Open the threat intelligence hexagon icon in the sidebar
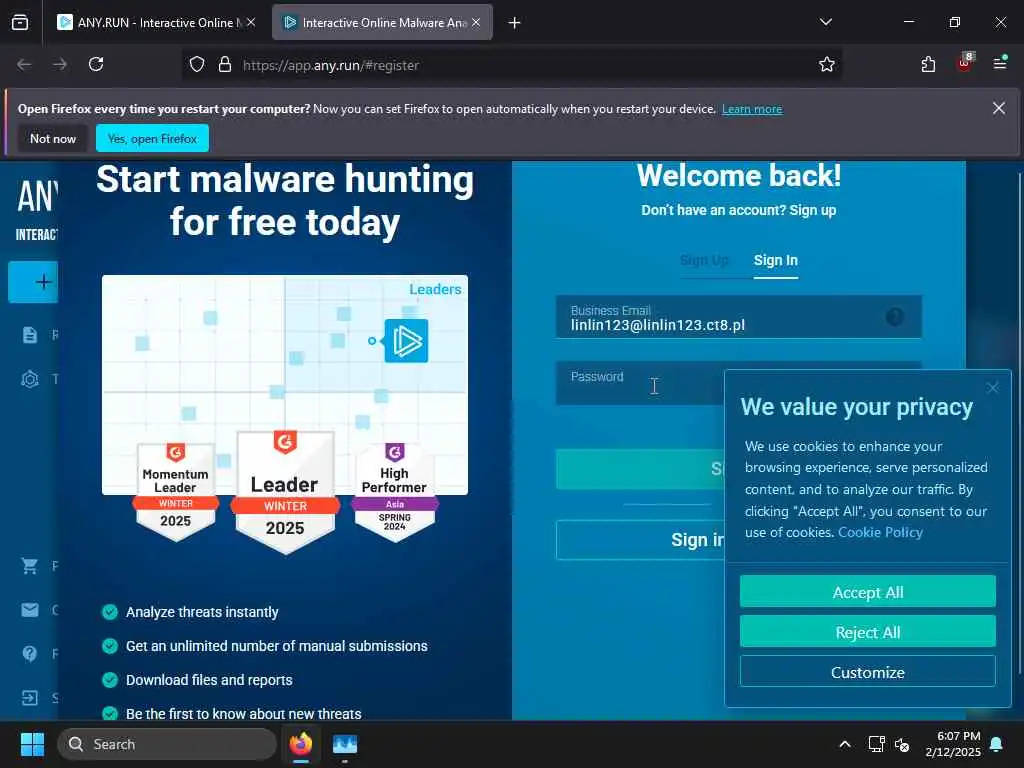The height and width of the screenshot is (768, 1024). pos(30,379)
